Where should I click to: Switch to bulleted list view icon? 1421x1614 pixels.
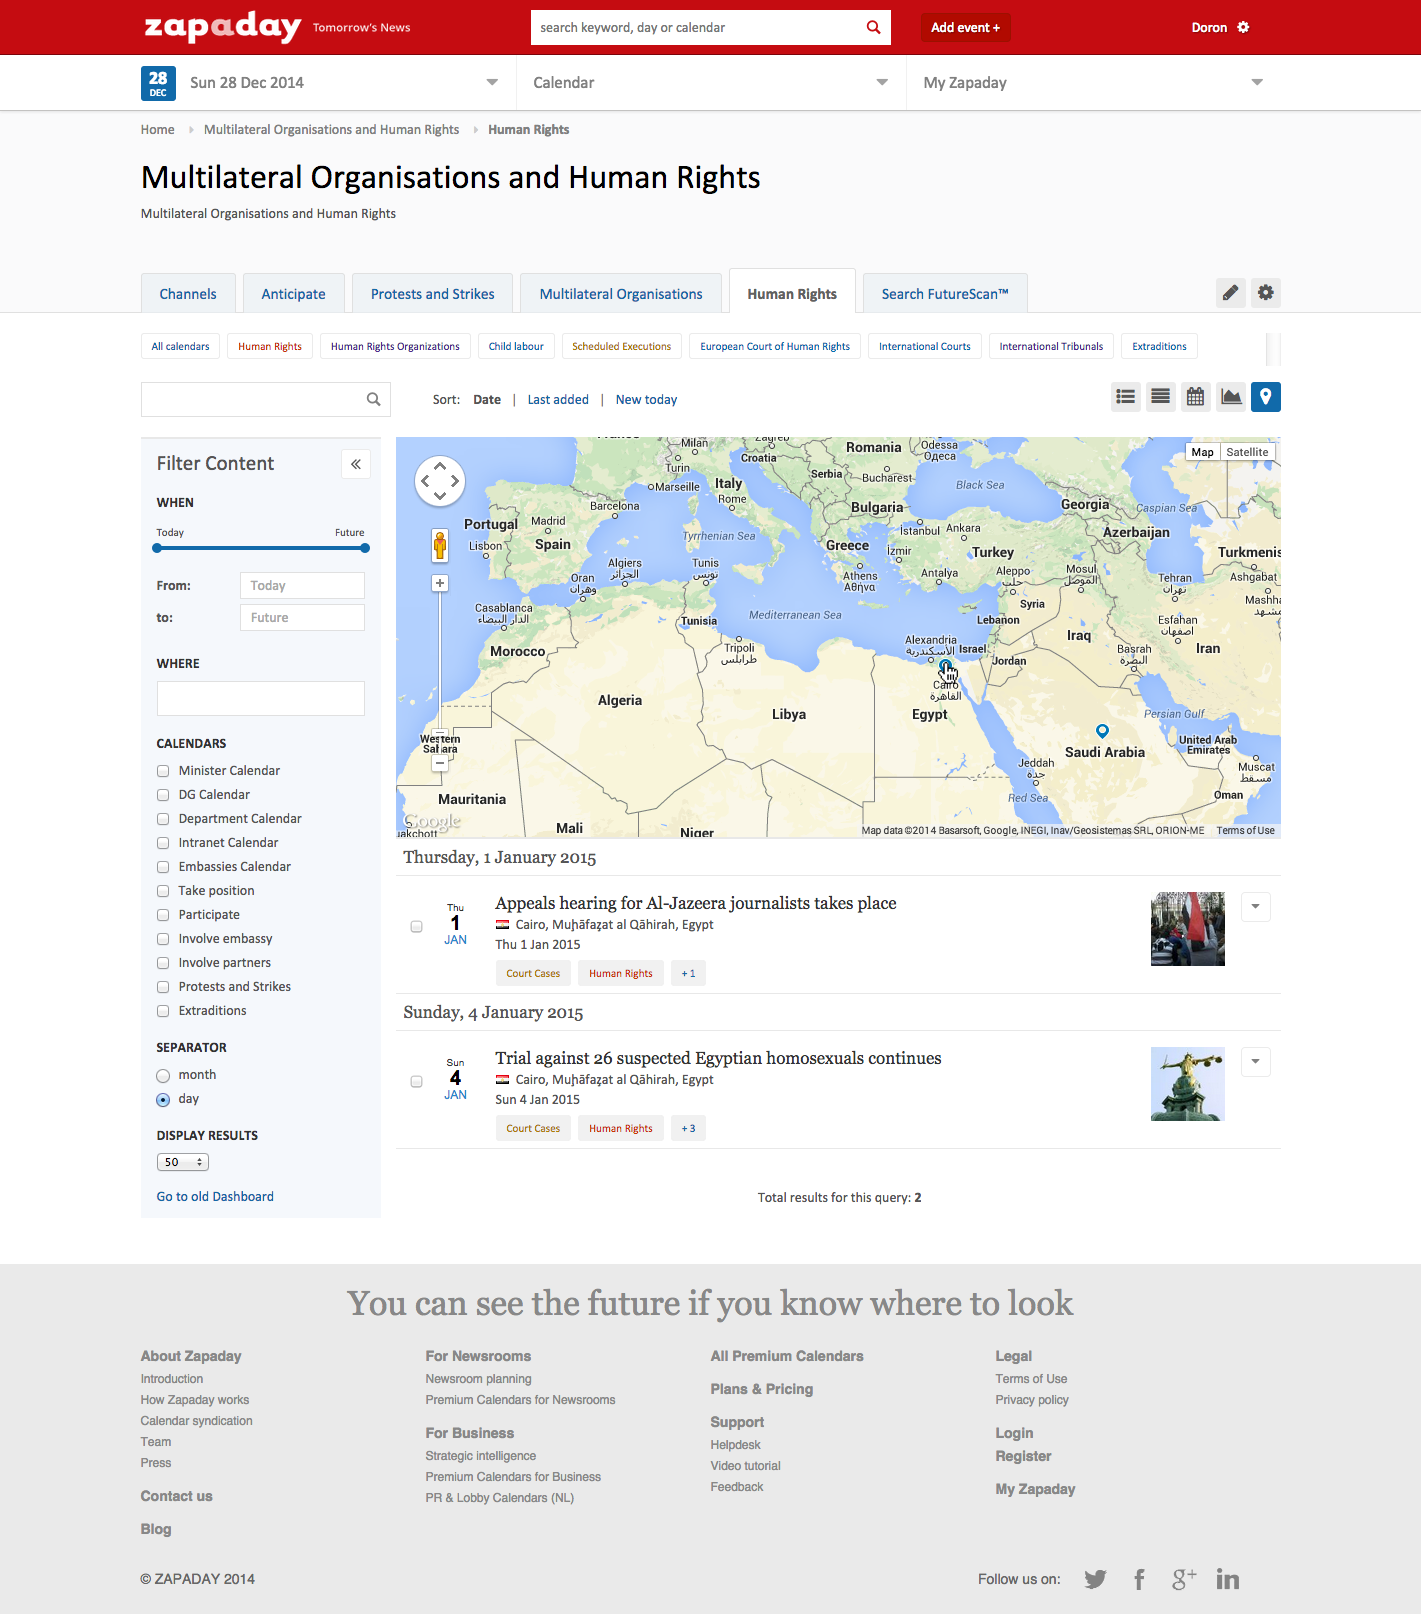[x=1126, y=397]
